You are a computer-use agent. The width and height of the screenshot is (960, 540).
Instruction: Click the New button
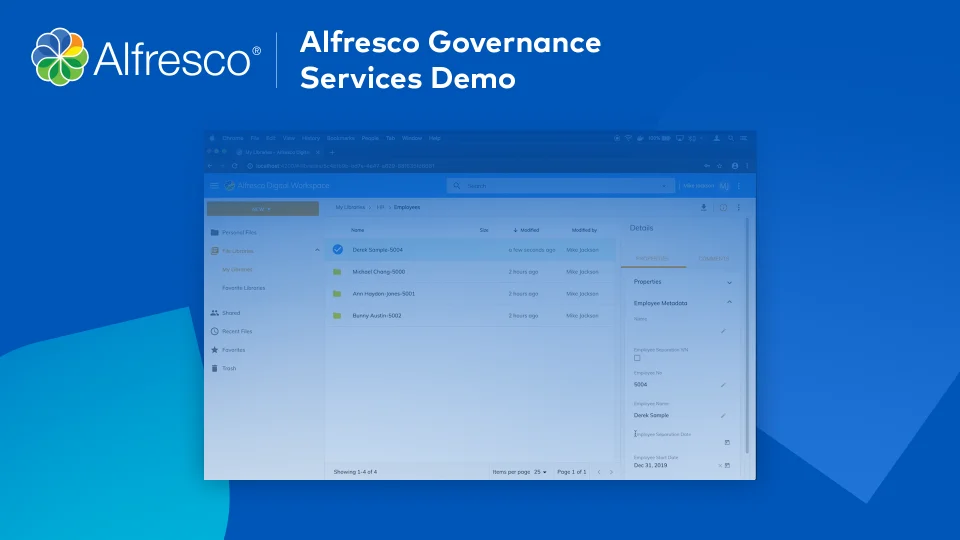(x=262, y=209)
